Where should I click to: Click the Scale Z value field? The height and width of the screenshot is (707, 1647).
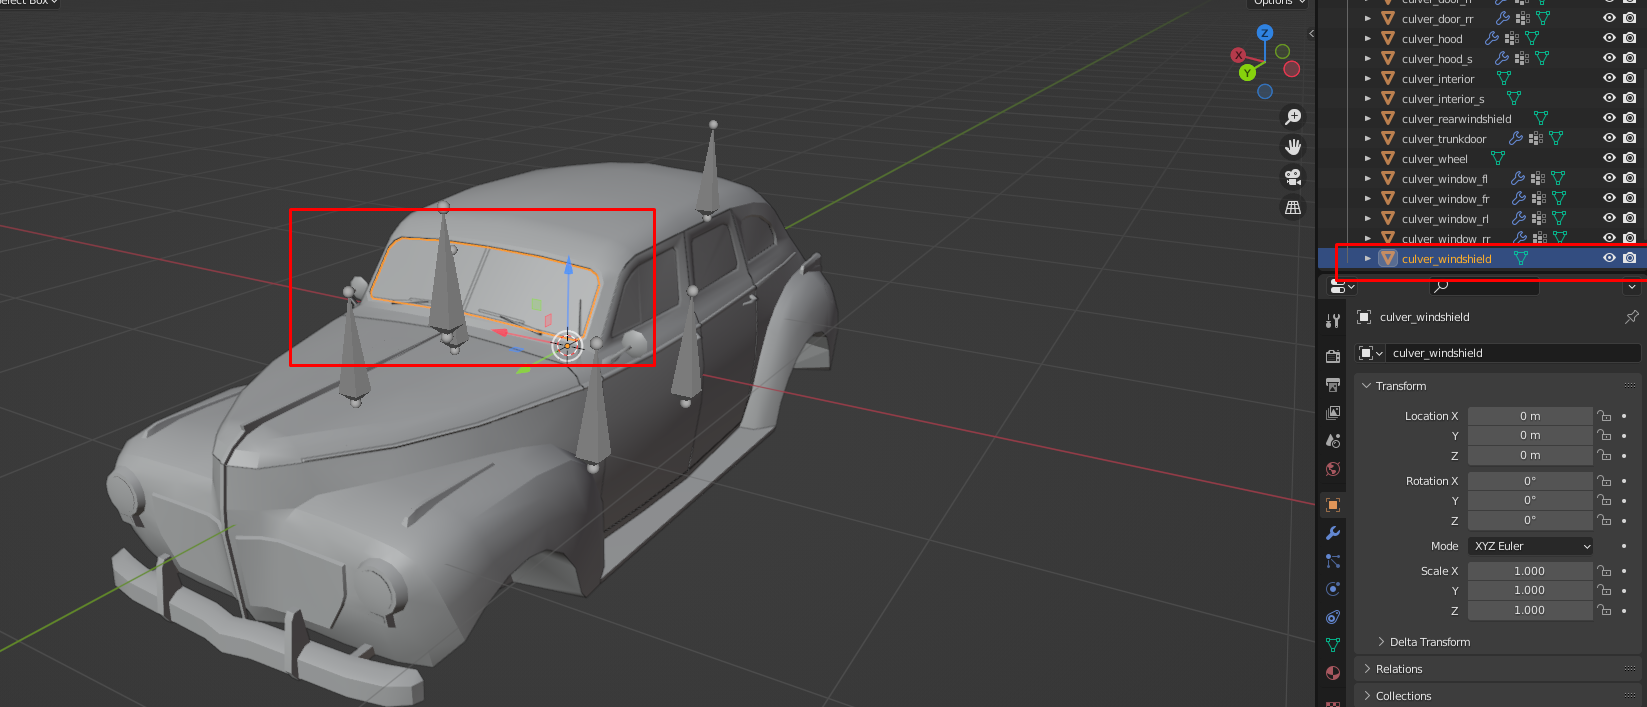[1530, 610]
